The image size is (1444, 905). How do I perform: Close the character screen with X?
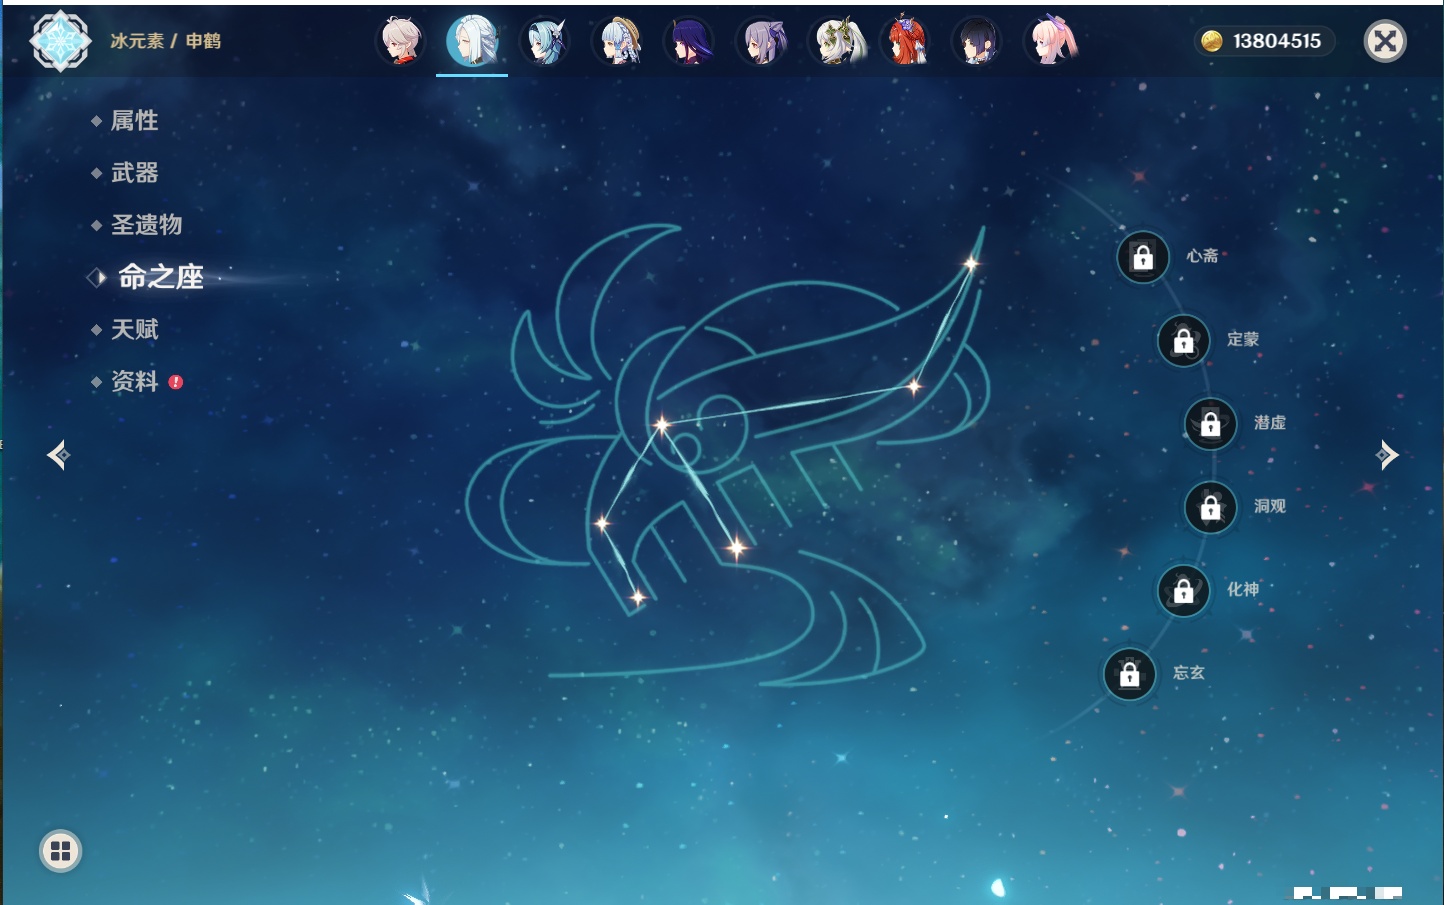[x=1385, y=41]
